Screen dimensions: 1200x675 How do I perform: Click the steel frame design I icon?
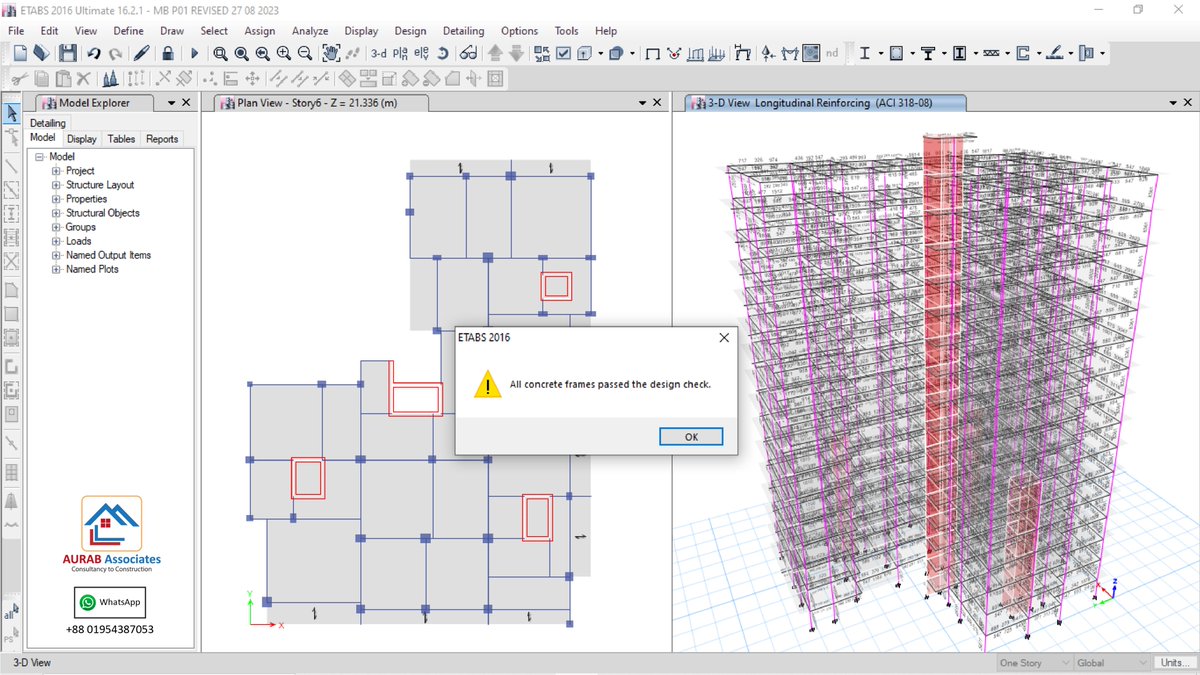[864, 53]
